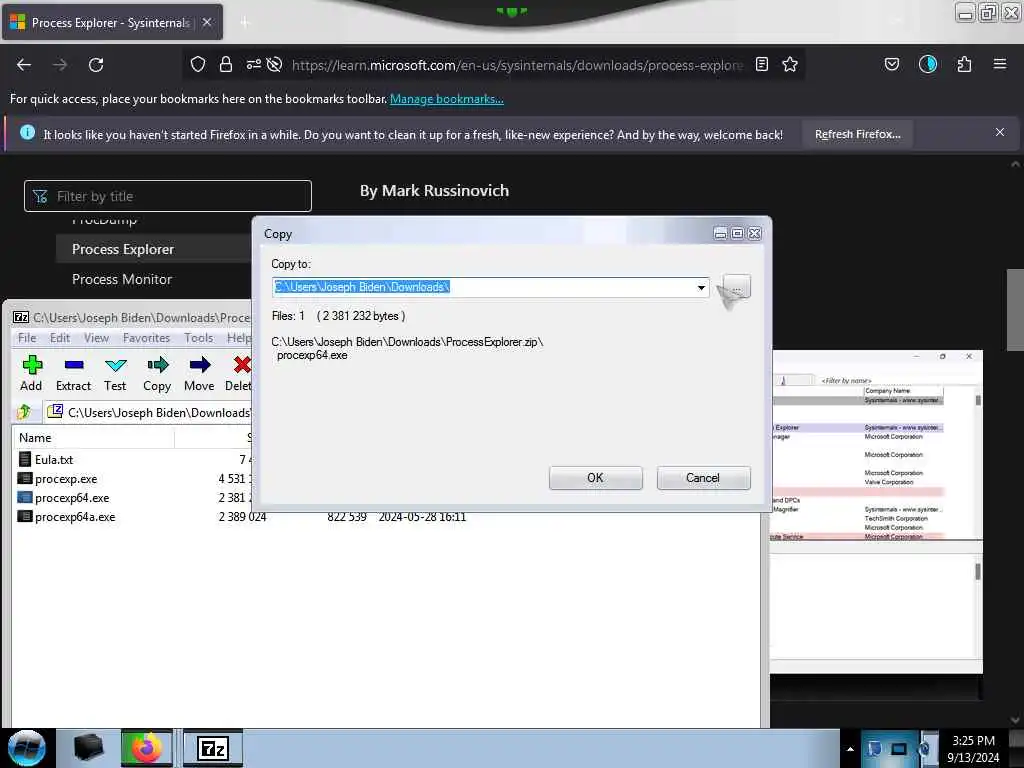Viewport: 1024px width, 768px height.
Task: Bookmark this page with the star icon
Action: (x=790, y=64)
